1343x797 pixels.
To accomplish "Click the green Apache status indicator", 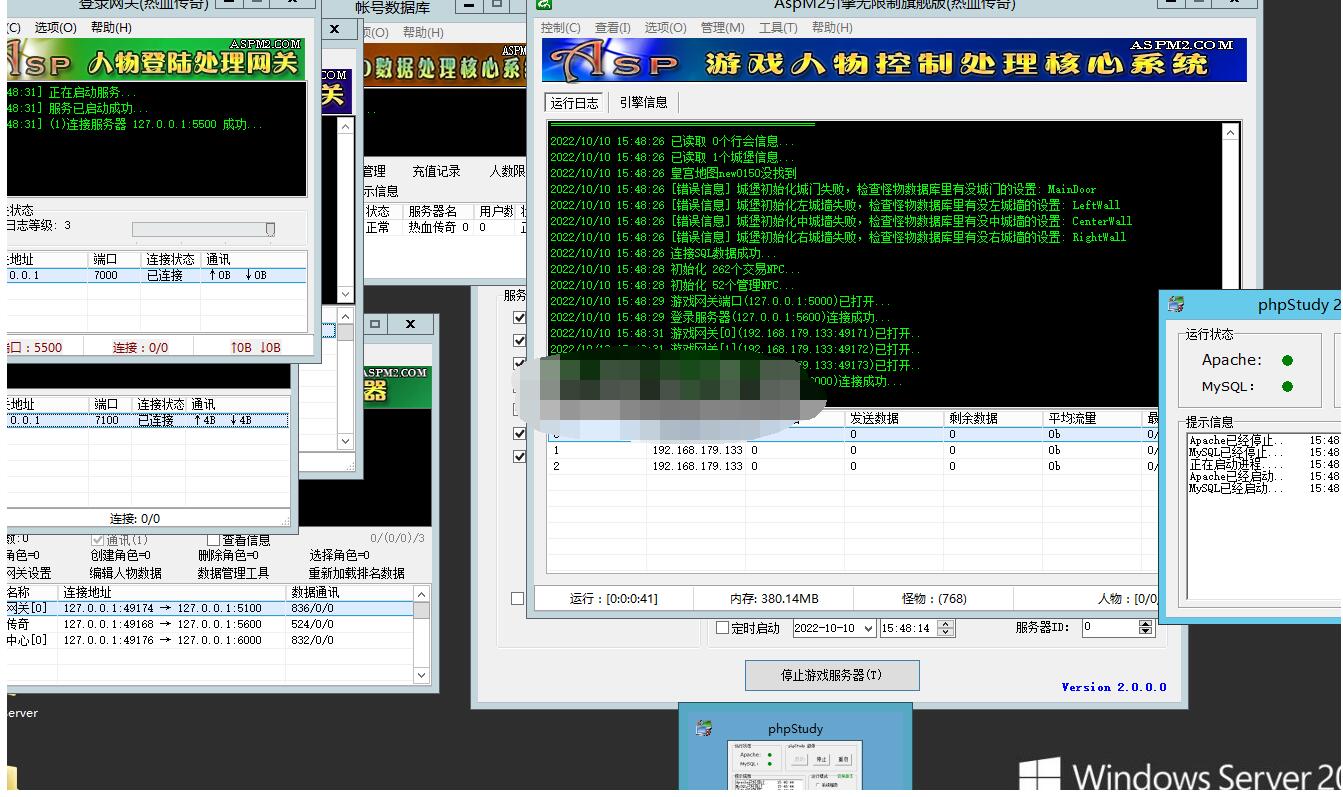I will (1287, 360).
